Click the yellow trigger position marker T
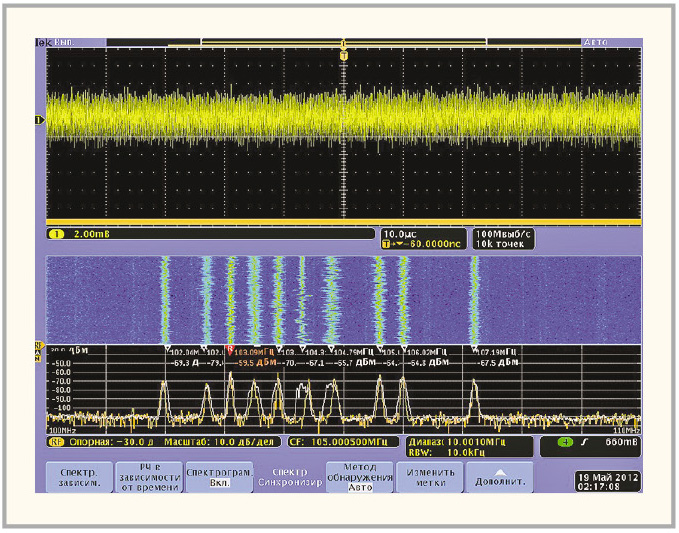The width and height of the screenshot is (679, 533). [x=344, y=56]
